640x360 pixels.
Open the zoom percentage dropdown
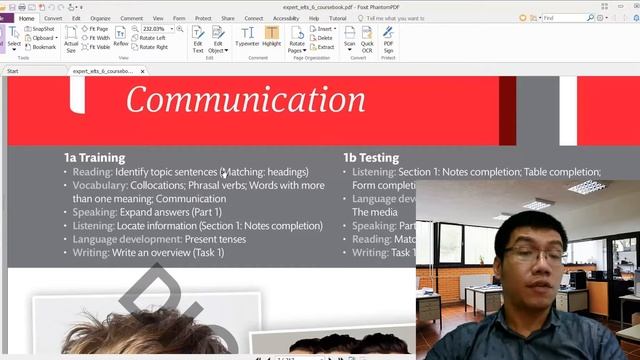tap(172, 29)
